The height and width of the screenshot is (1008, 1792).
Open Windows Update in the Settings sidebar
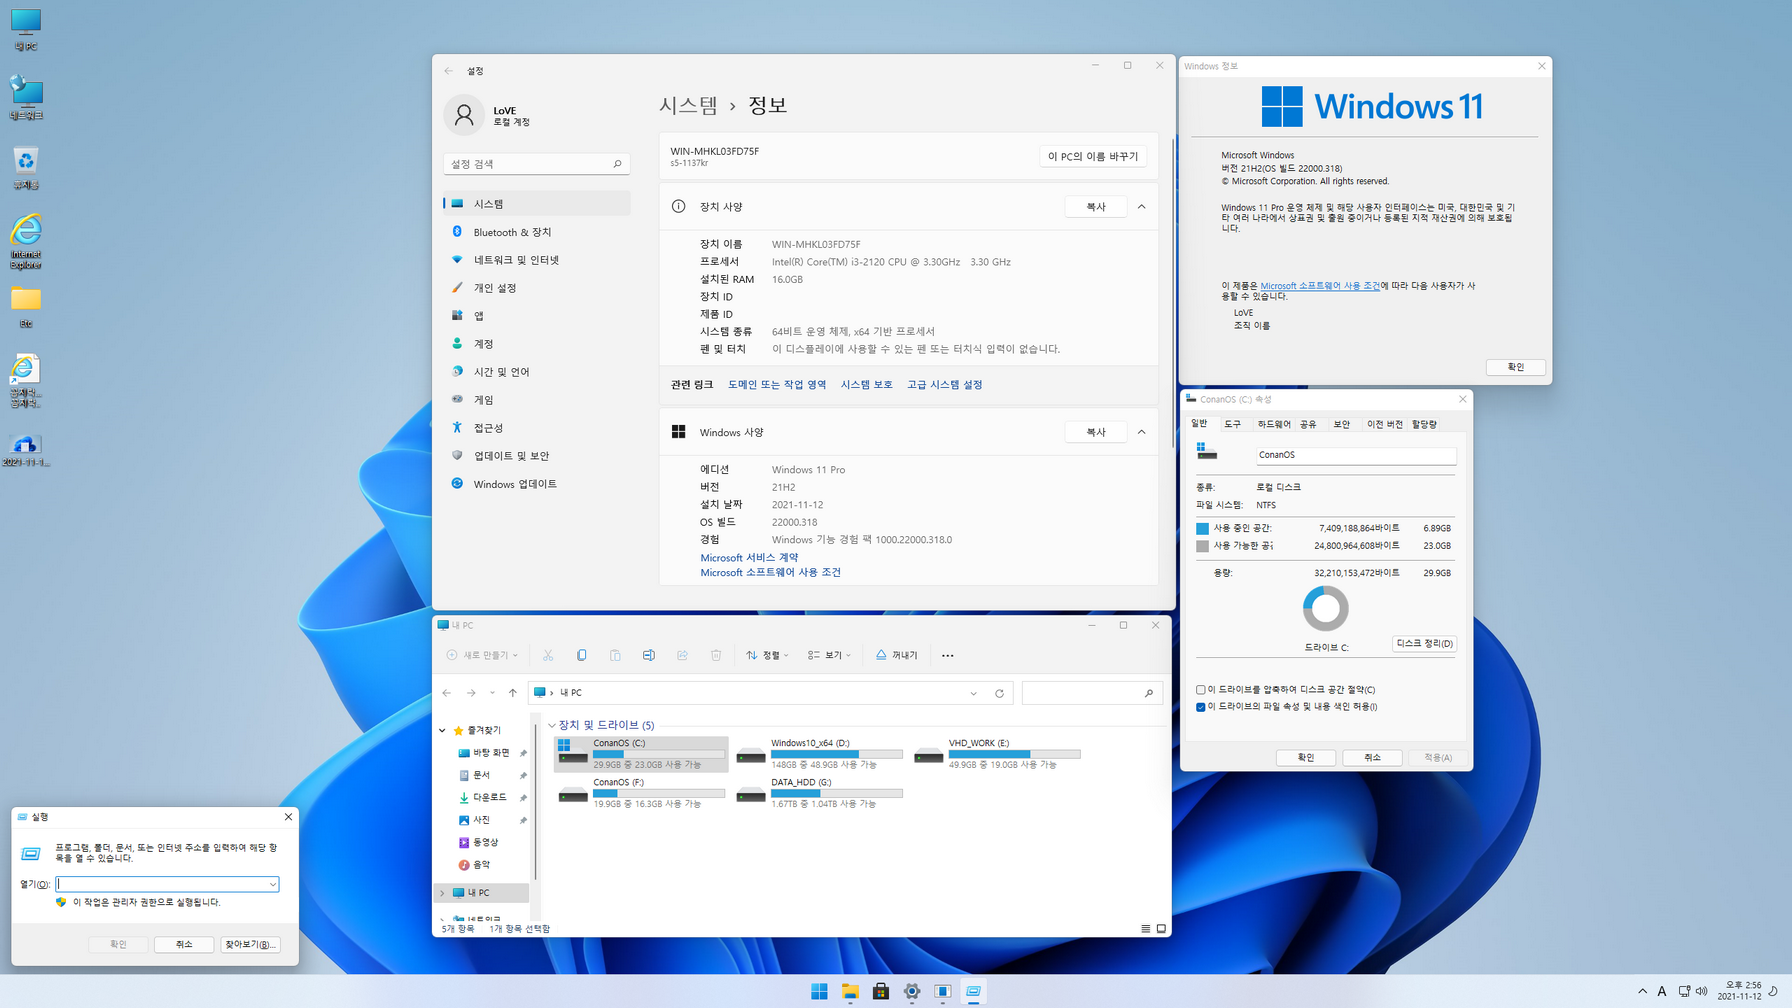[x=537, y=484]
